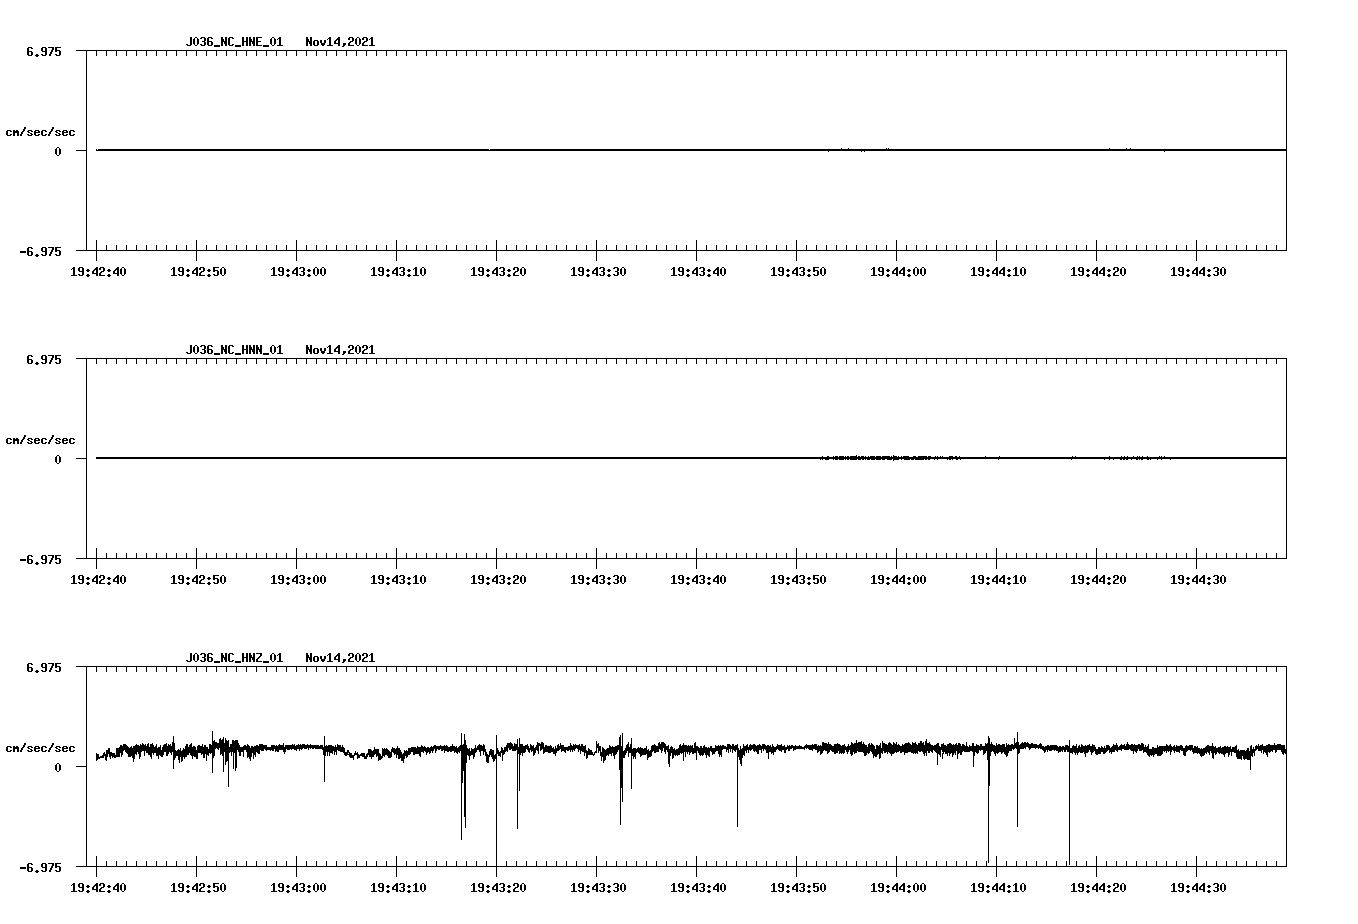Click the J036_NC_HNZ_01 channel title
The height and width of the screenshot is (924, 1358).
[x=234, y=658]
